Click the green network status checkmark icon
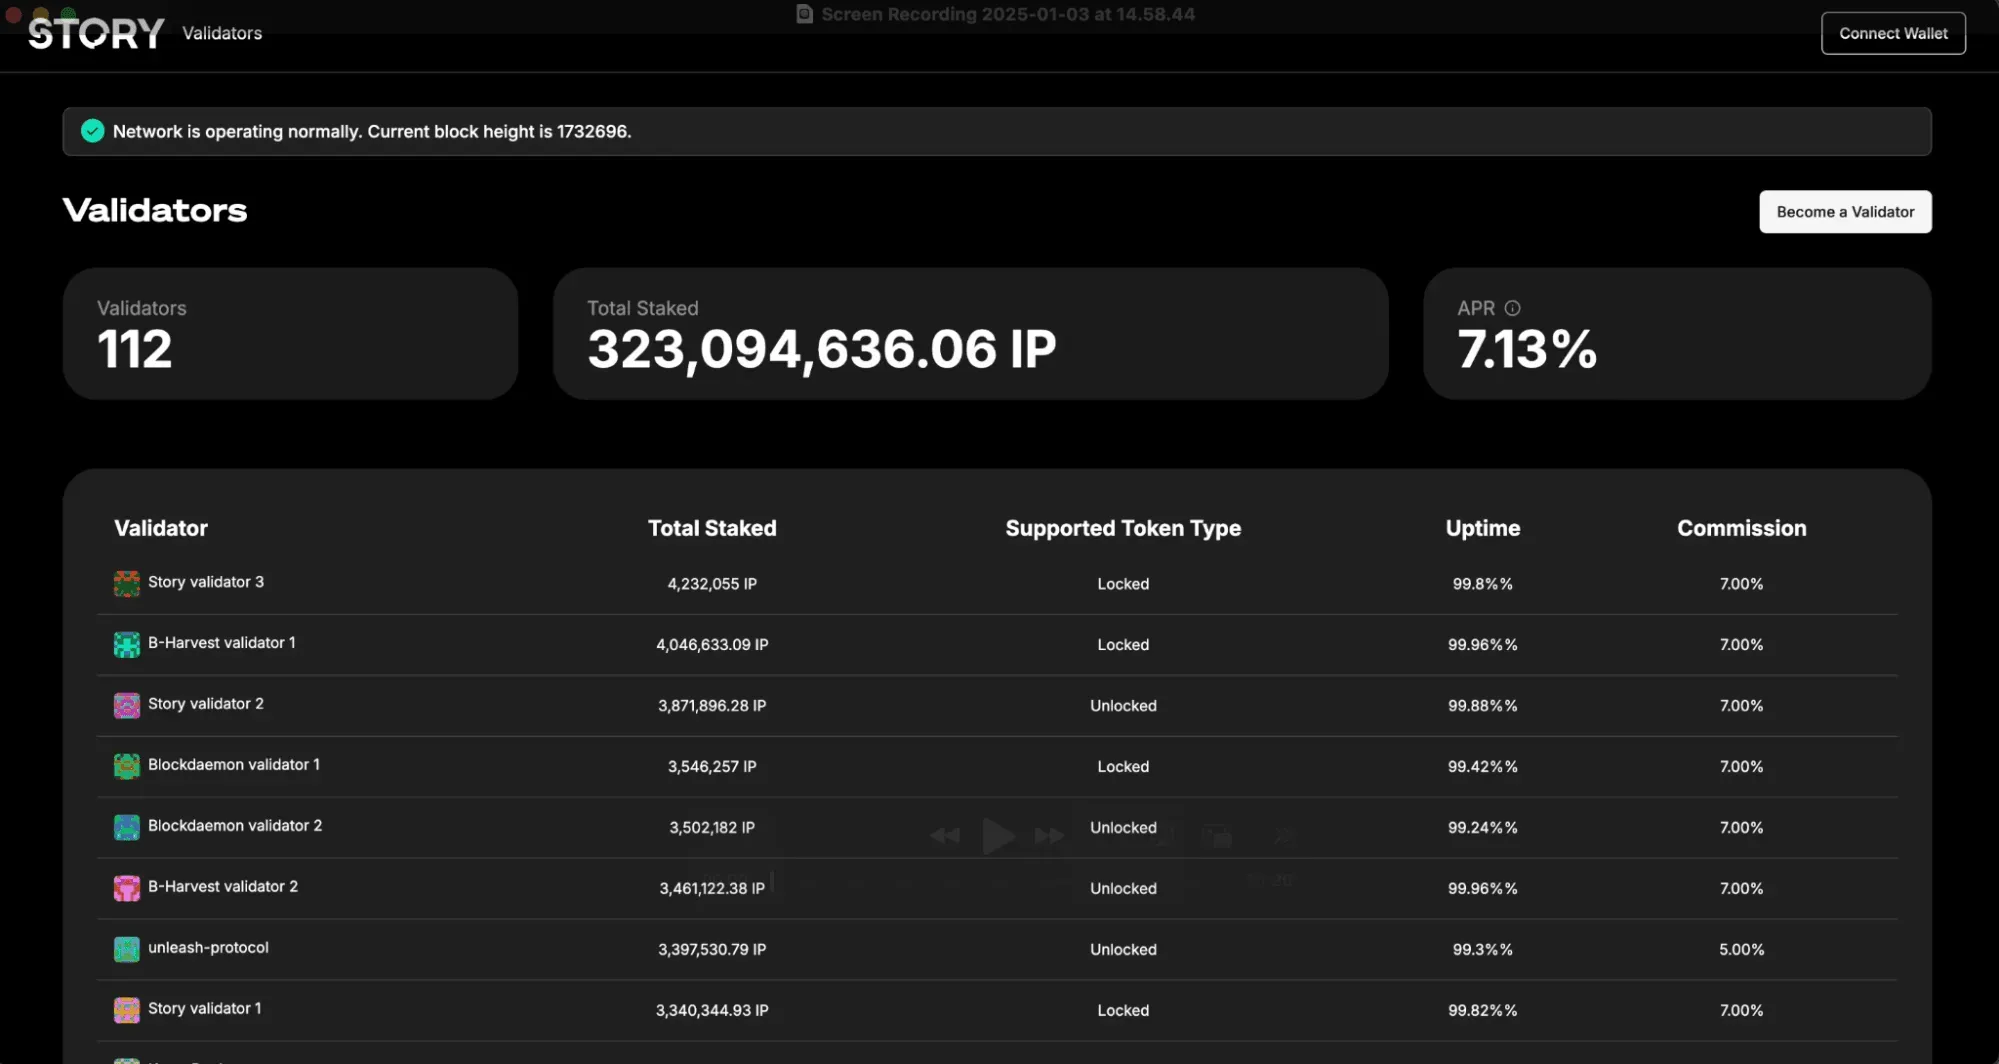The height and width of the screenshot is (1064, 1999). point(93,131)
